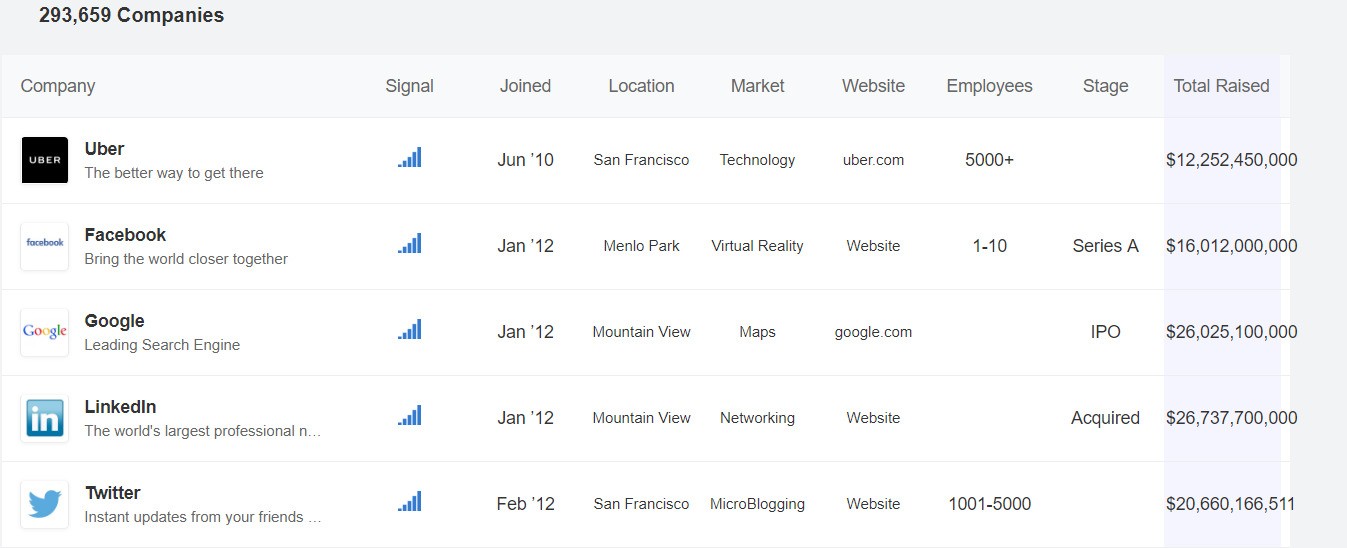
Task: Click the signal bars icon for LinkedIn
Action: [410, 415]
